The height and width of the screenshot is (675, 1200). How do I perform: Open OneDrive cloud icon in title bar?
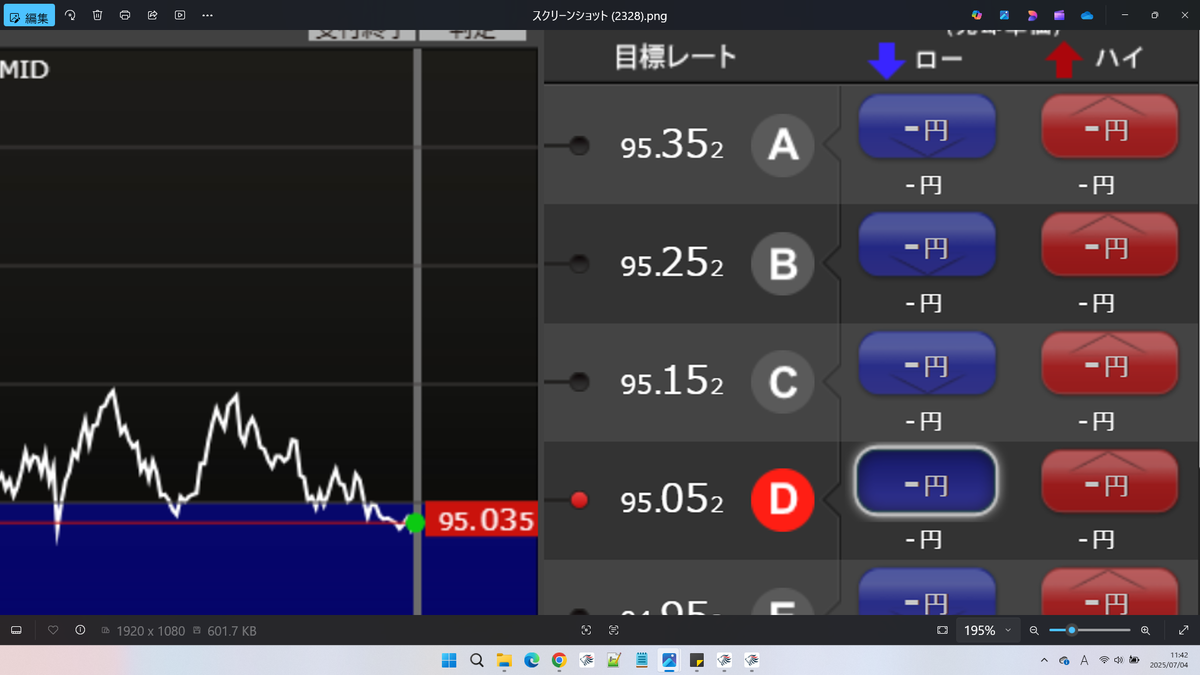click(x=1087, y=16)
